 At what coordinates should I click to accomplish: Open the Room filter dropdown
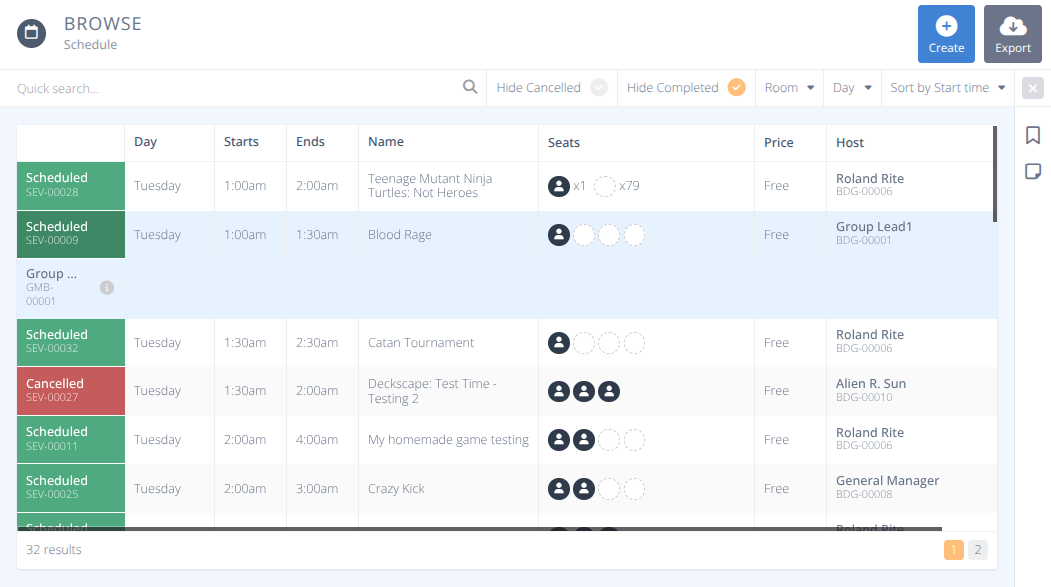click(x=789, y=87)
